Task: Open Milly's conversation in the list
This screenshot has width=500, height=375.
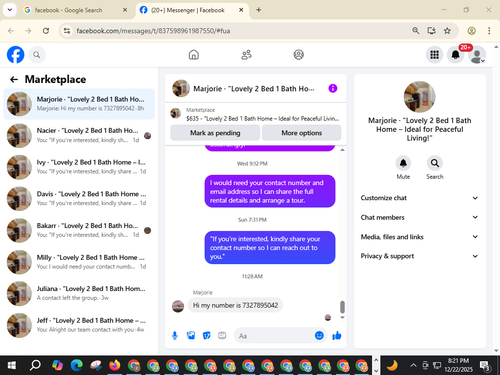Action: (79, 262)
